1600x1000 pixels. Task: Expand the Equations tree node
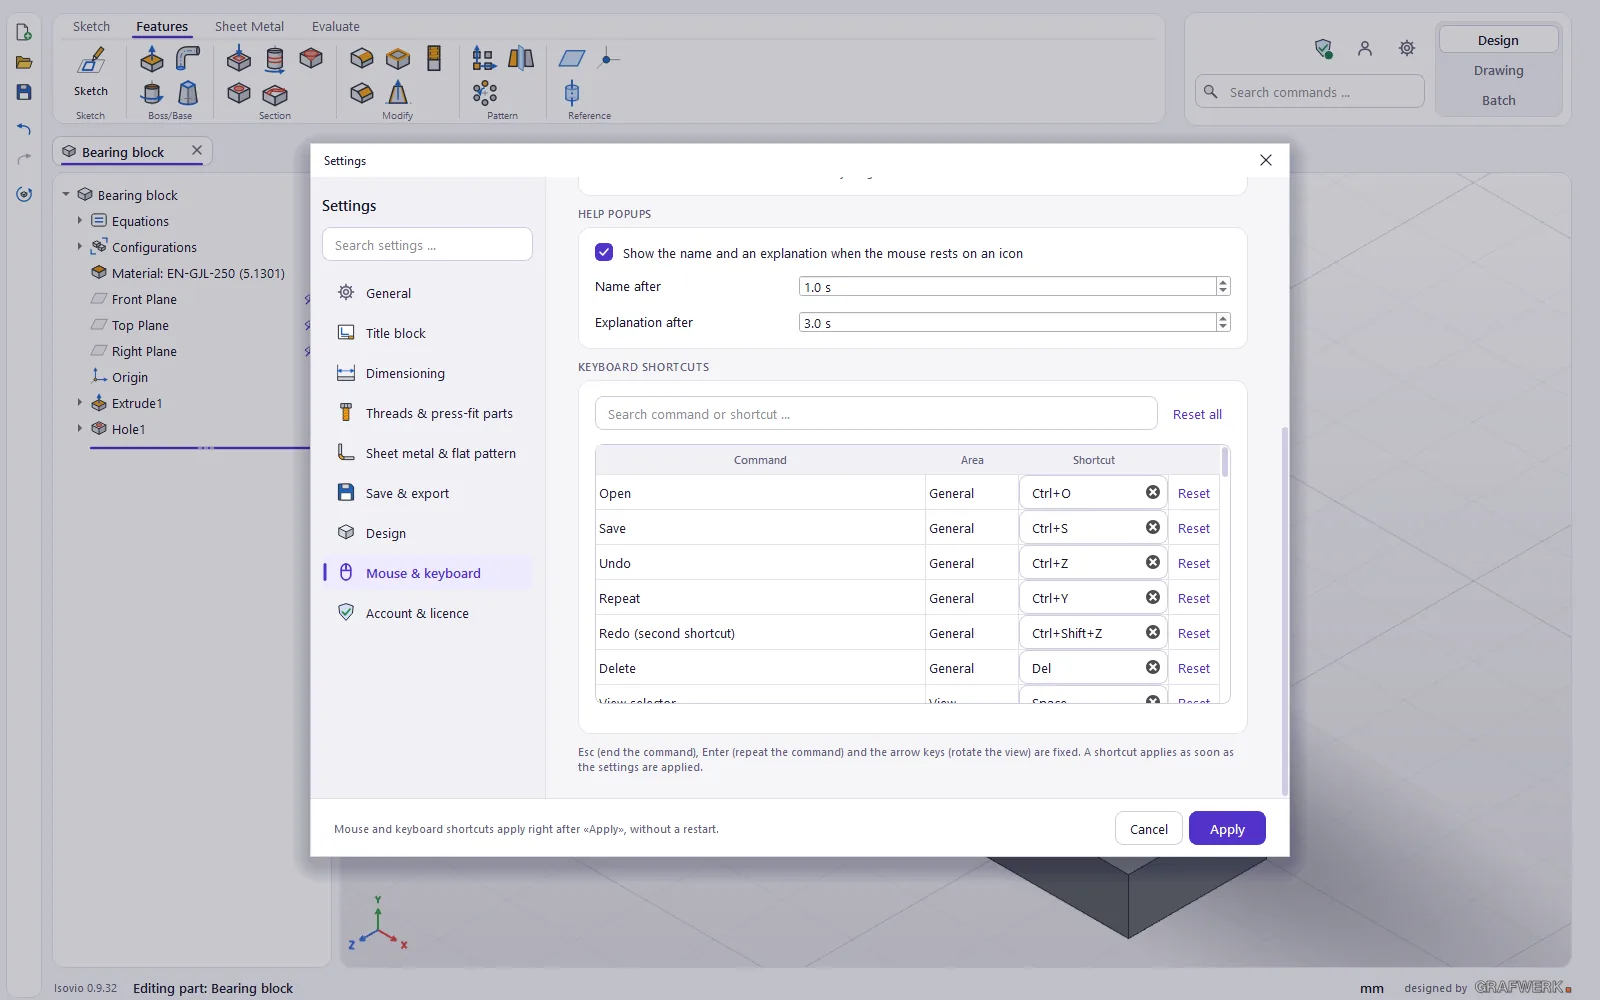[x=80, y=221]
